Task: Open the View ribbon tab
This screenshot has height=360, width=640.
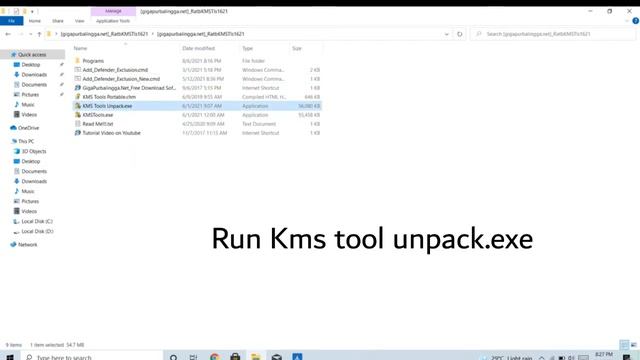Action: 79,21
